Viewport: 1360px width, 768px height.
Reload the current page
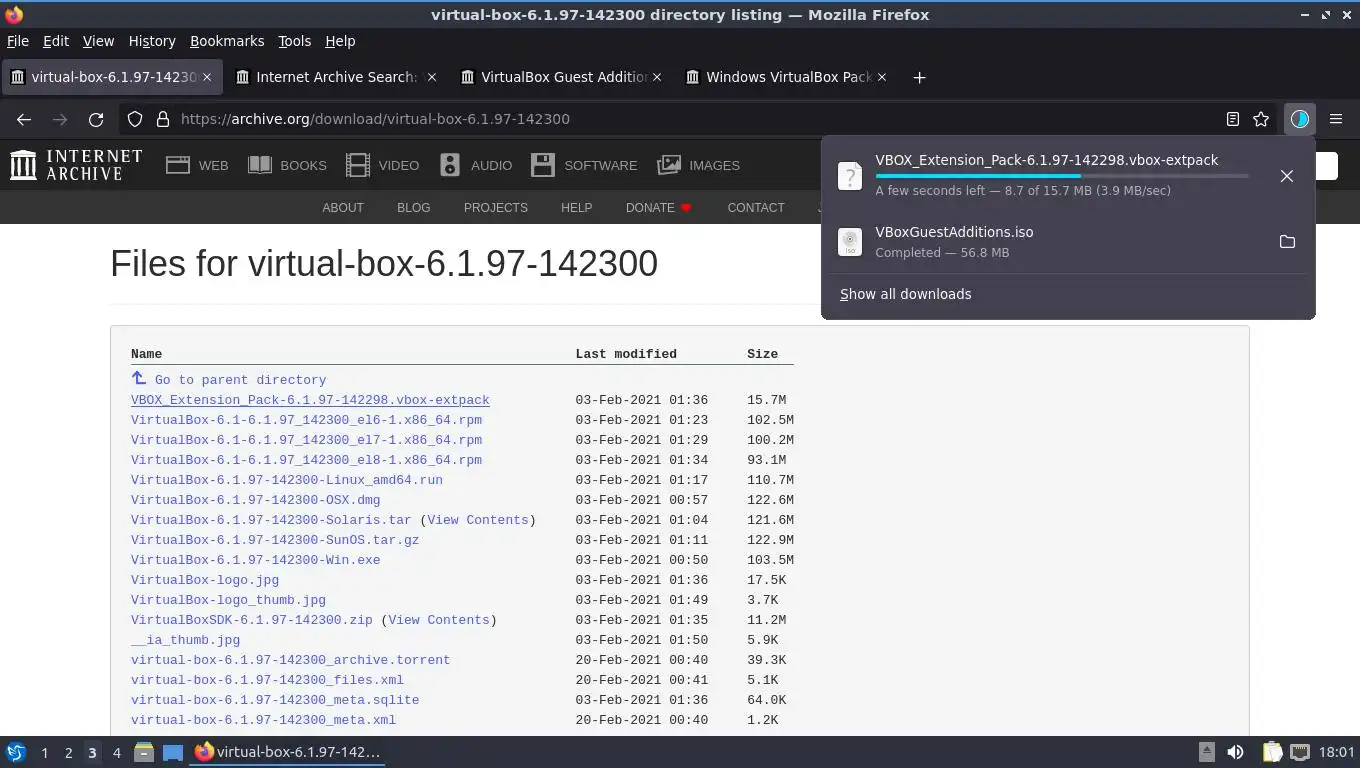pos(96,119)
